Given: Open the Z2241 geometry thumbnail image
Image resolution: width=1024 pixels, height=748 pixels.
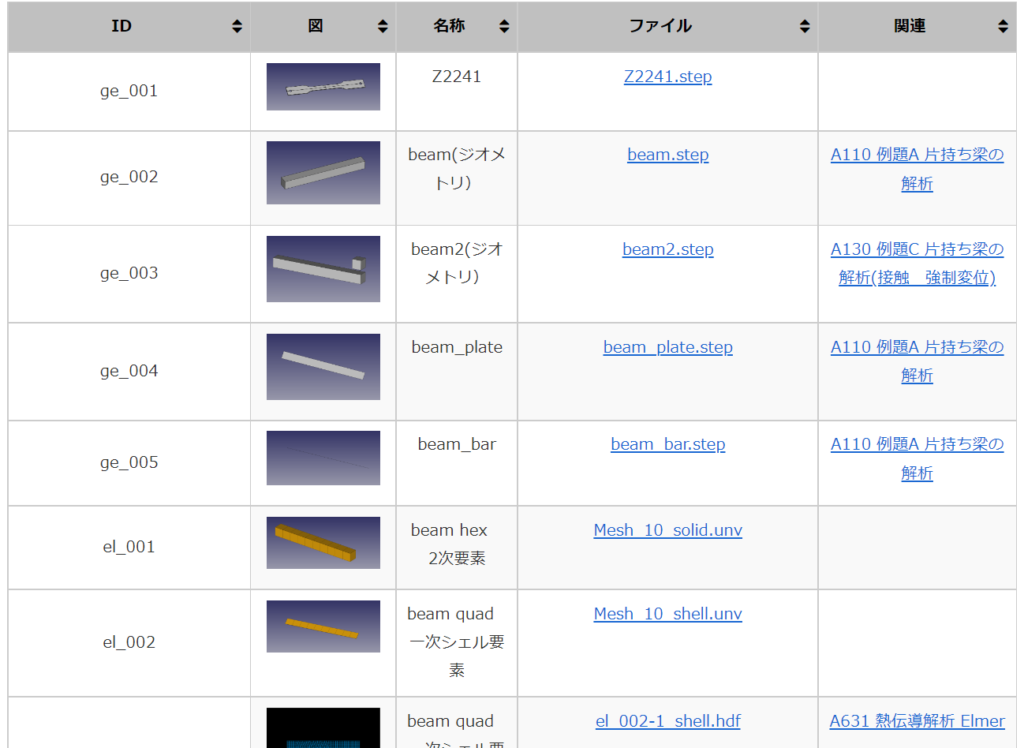Looking at the screenshot, I should (323, 87).
